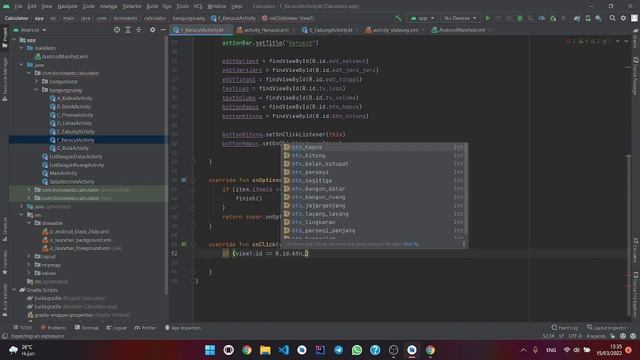640x360 pixels.
Task: Click the Windows Start button
Action: tap(210, 350)
